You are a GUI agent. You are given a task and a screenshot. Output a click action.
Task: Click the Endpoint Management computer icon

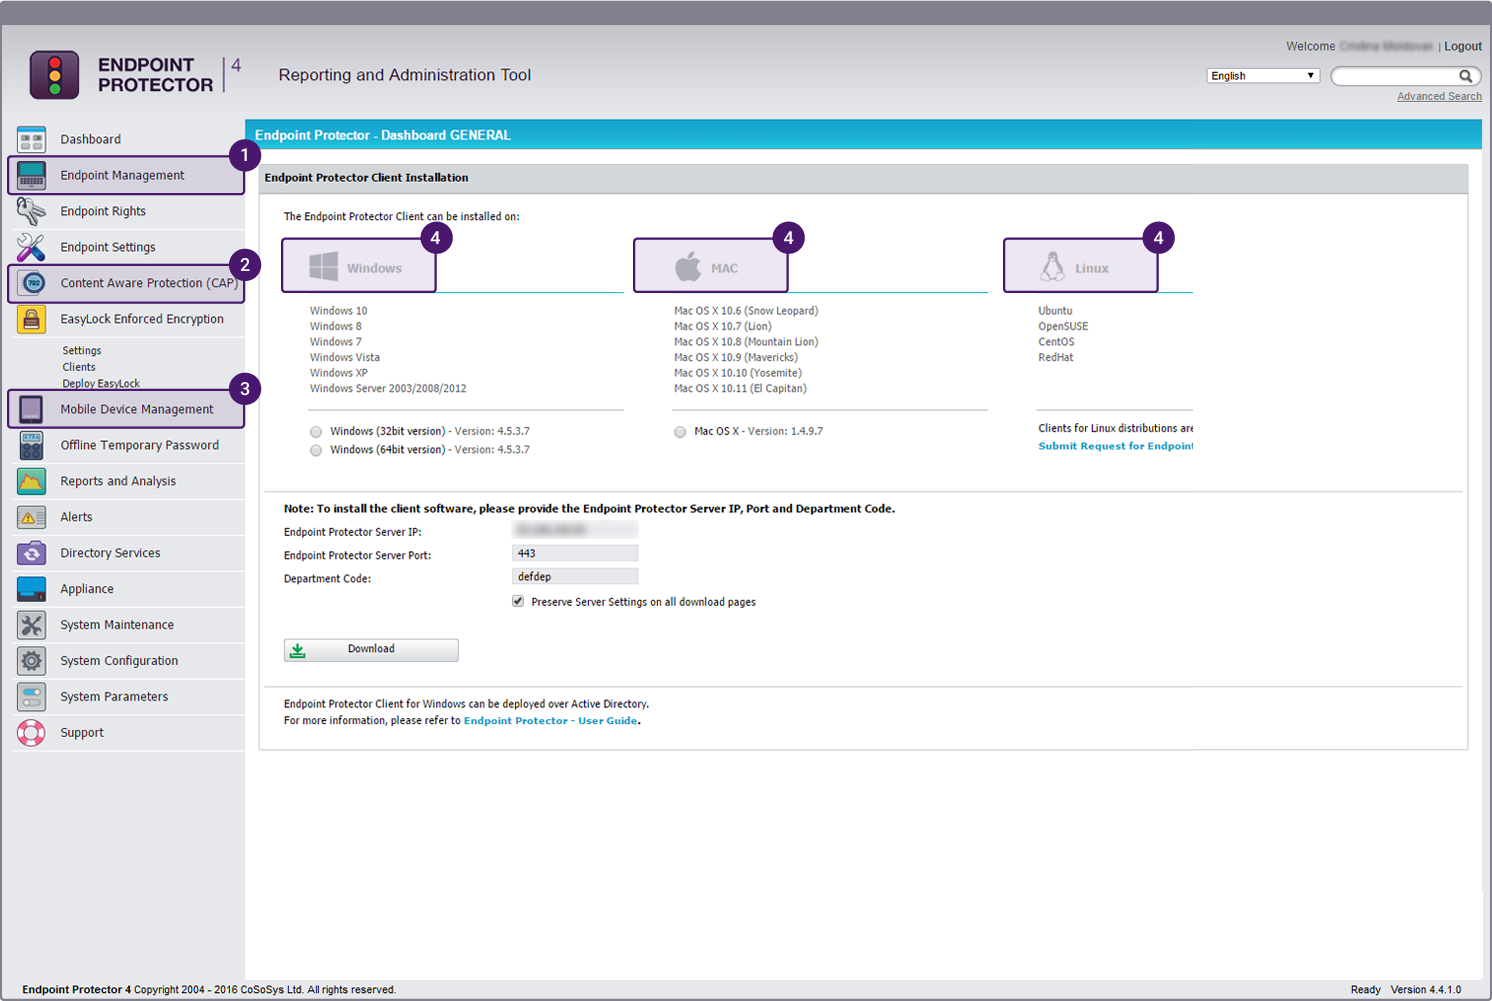tap(31, 175)
